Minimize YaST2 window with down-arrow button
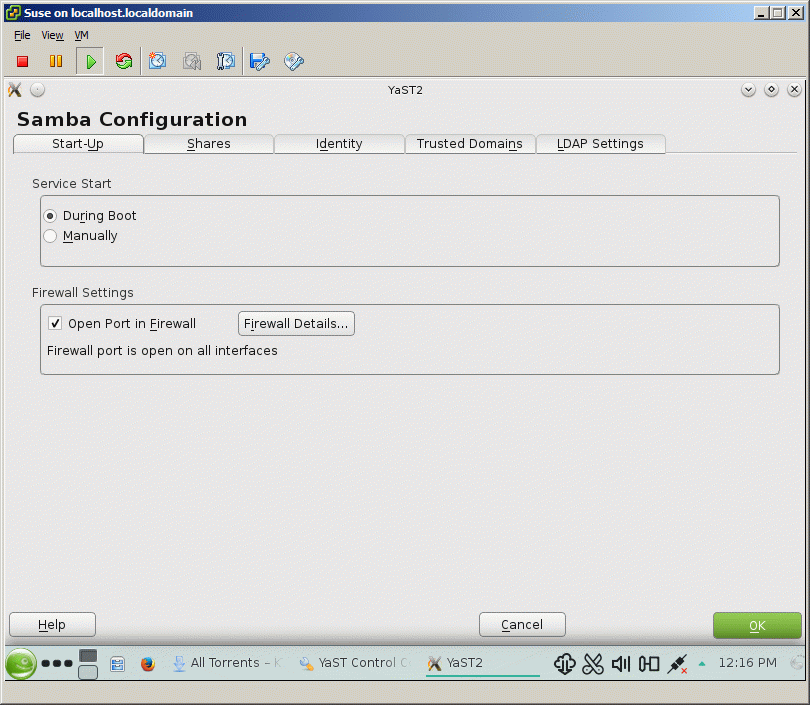 (x=748, y=90)
